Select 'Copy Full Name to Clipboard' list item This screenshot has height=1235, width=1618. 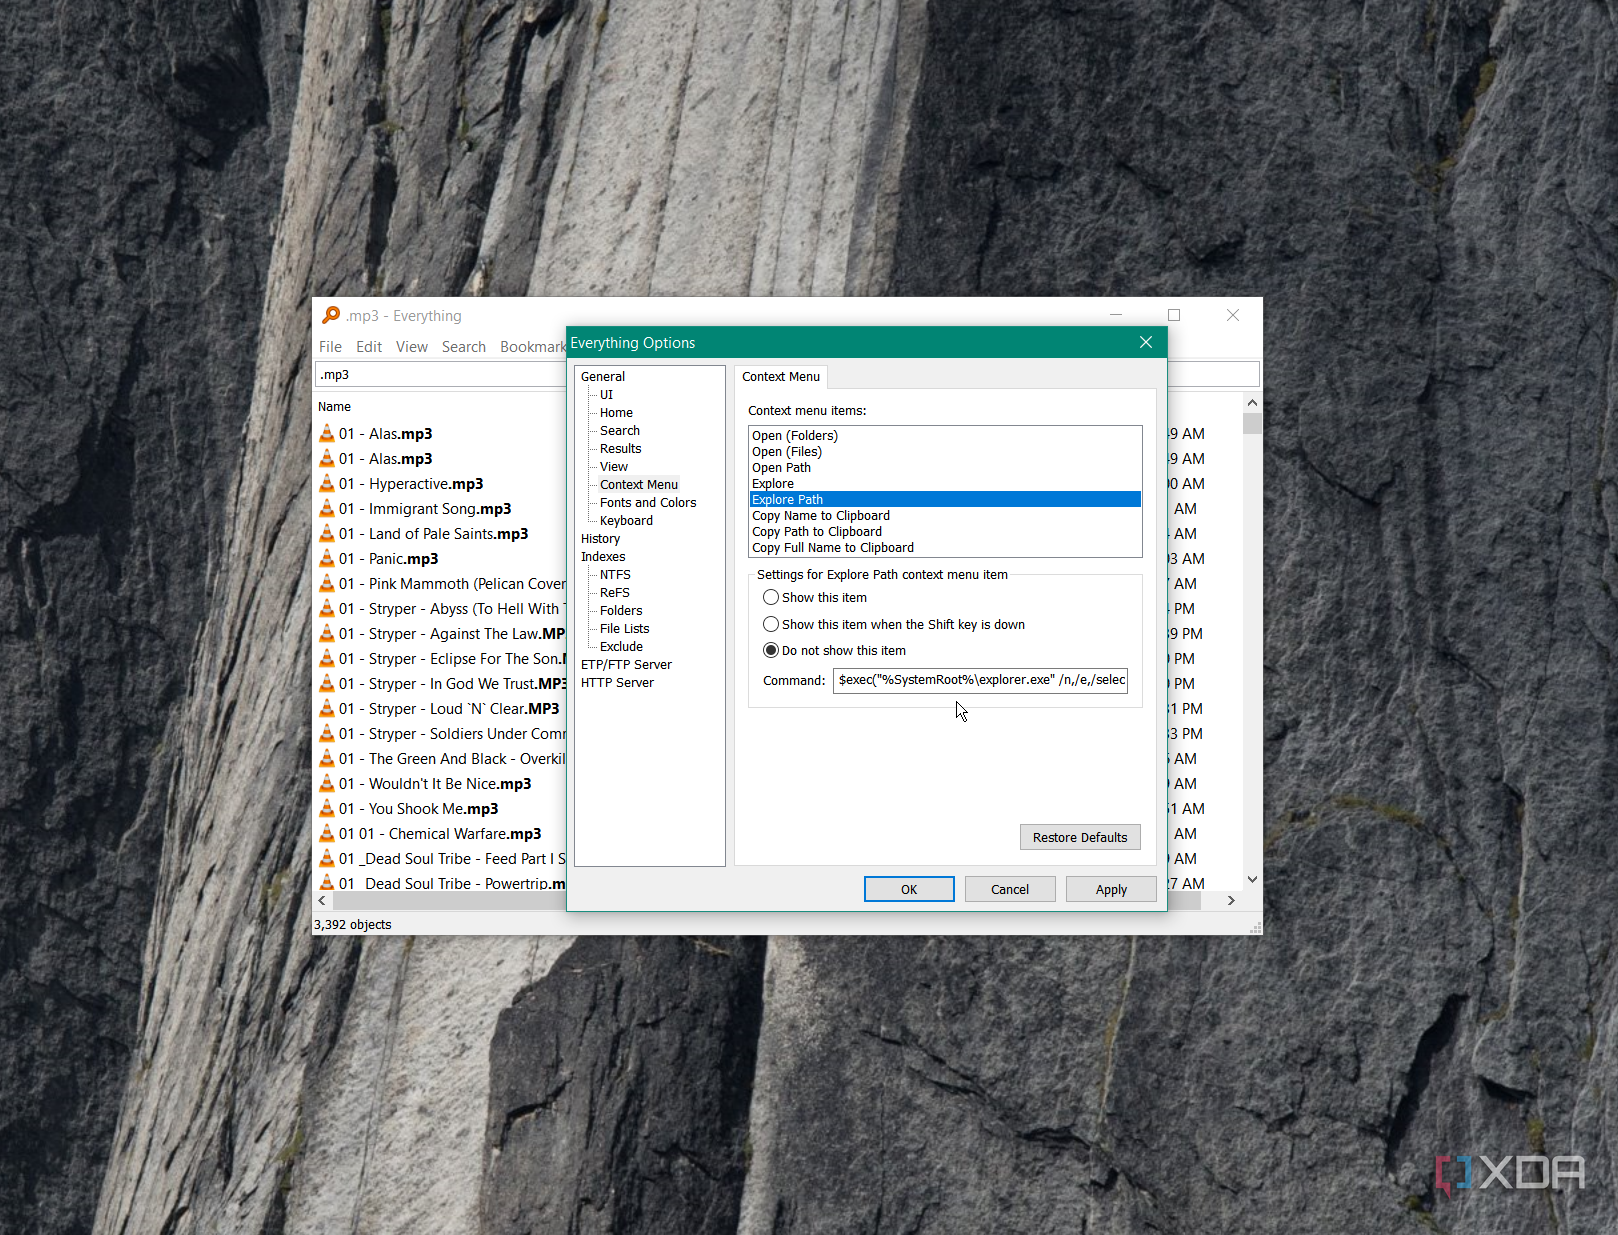[945, 547]
